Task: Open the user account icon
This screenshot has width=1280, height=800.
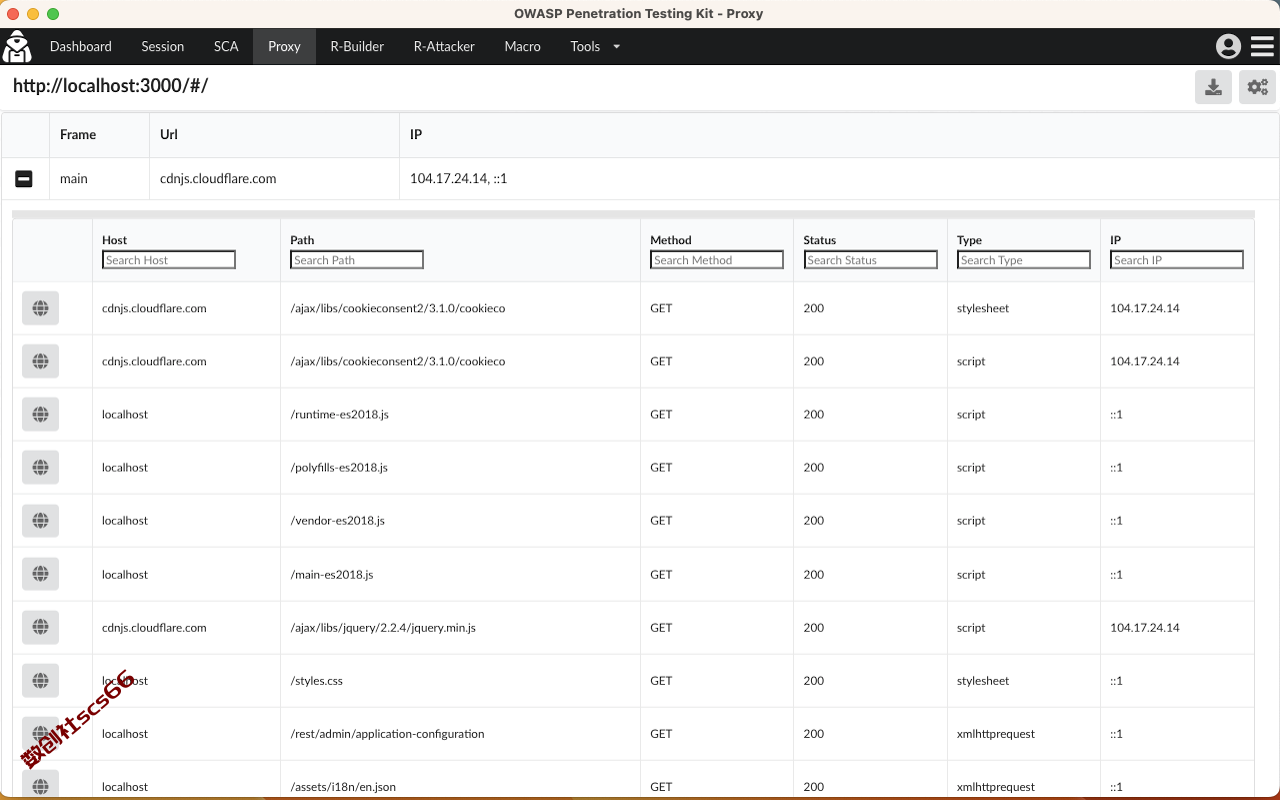Action: 1228,46
